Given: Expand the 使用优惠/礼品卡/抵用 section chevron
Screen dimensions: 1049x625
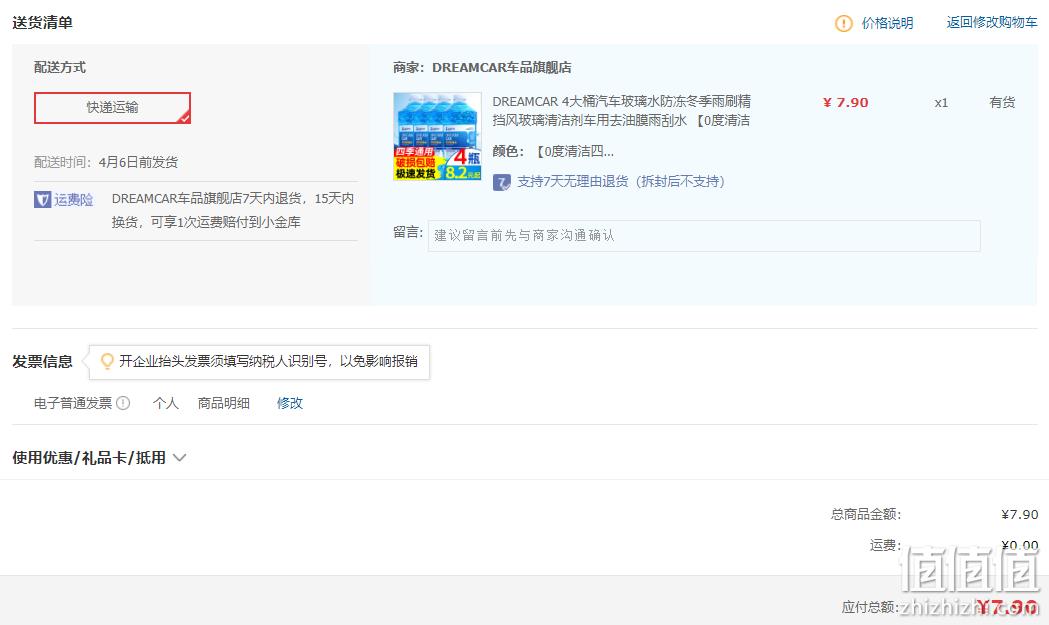Looking at the screenshot, I should click(179, 458).
